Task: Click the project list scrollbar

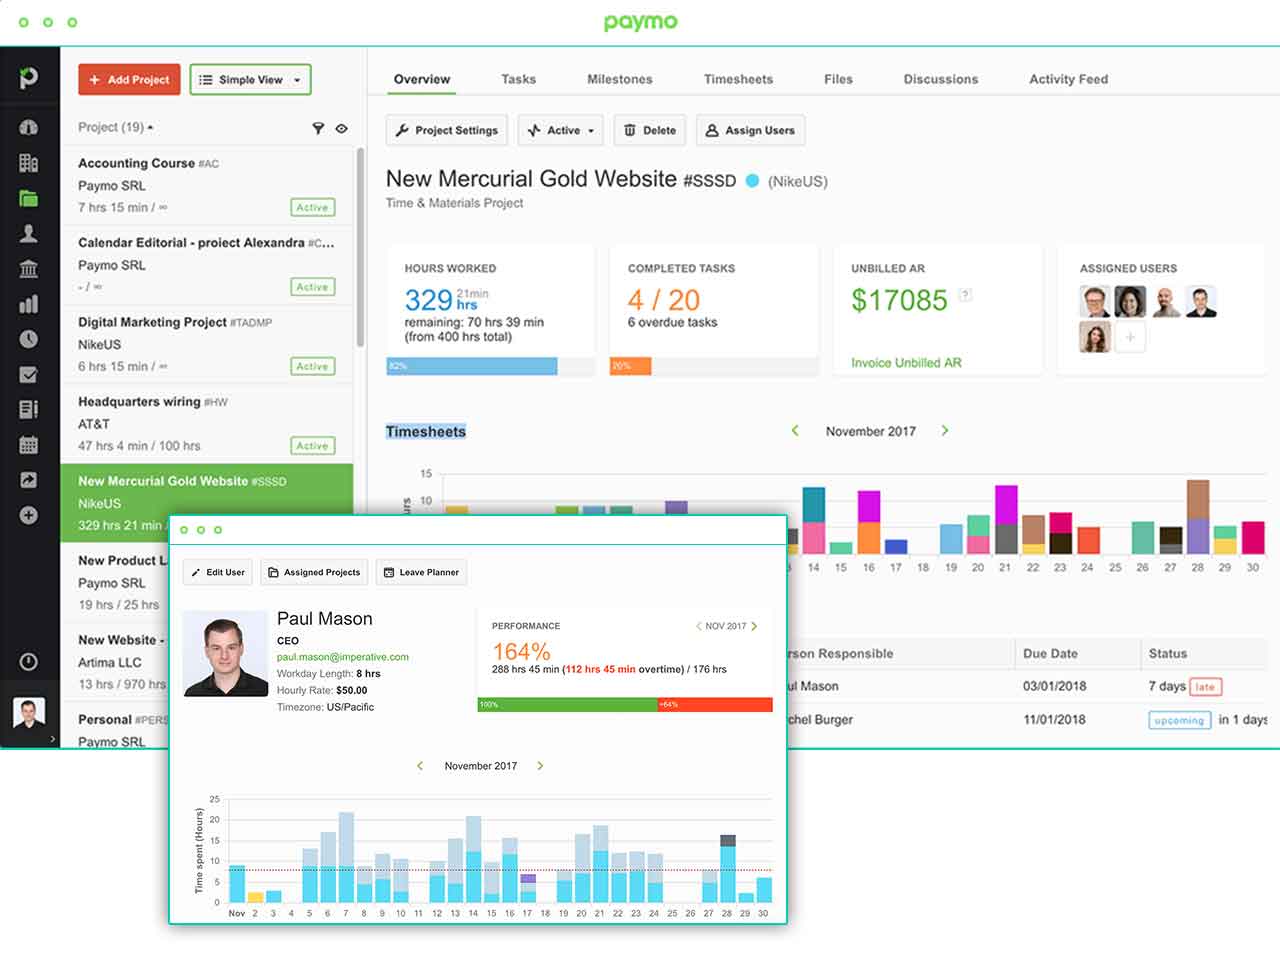Action: [x=360, y=248]
